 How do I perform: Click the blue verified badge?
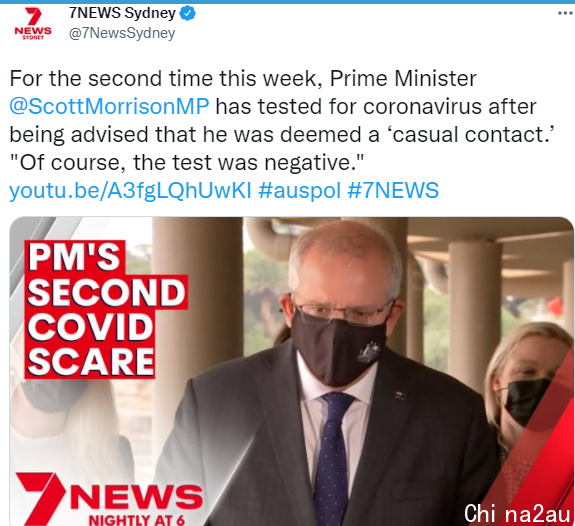tap(187, 14)
